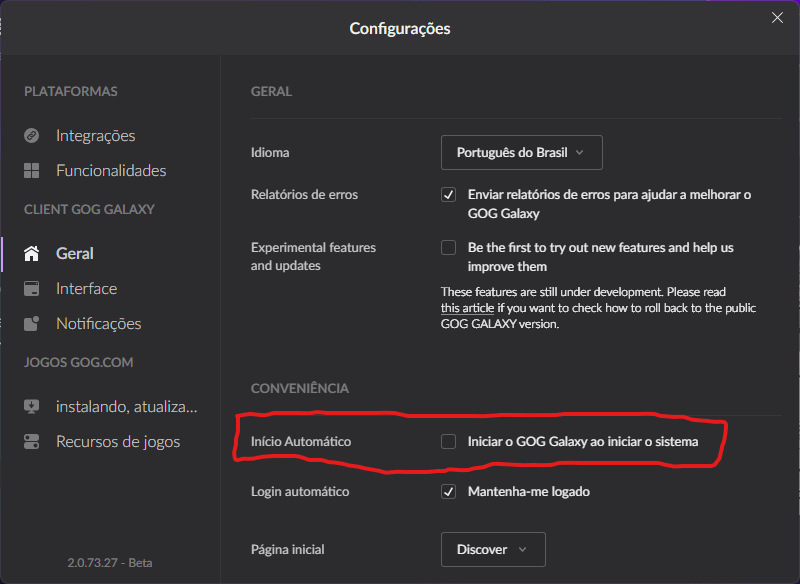Click the Recursos de jogos toggle icon
The height and width of the screenshot is (584, 800).
pos(32,442)
